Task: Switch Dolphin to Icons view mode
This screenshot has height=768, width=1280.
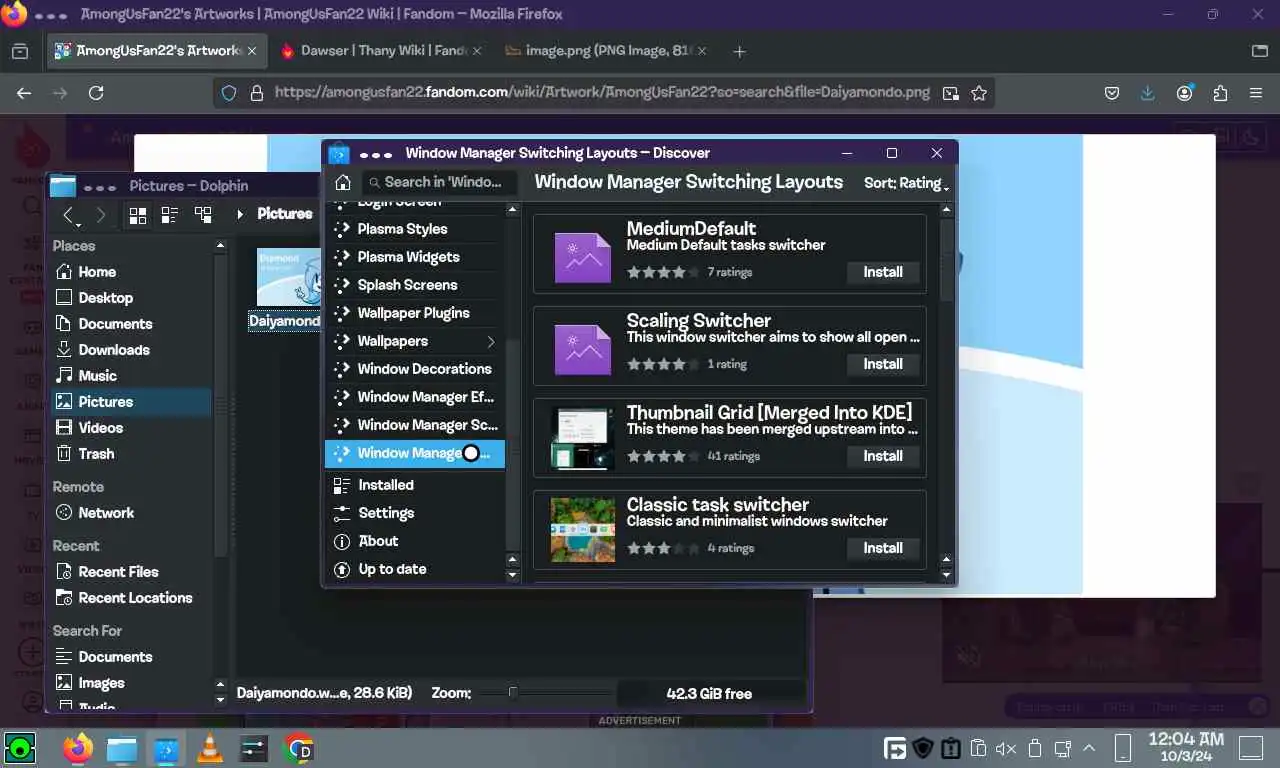Action: pyautogui.click(x=138, y=215)
